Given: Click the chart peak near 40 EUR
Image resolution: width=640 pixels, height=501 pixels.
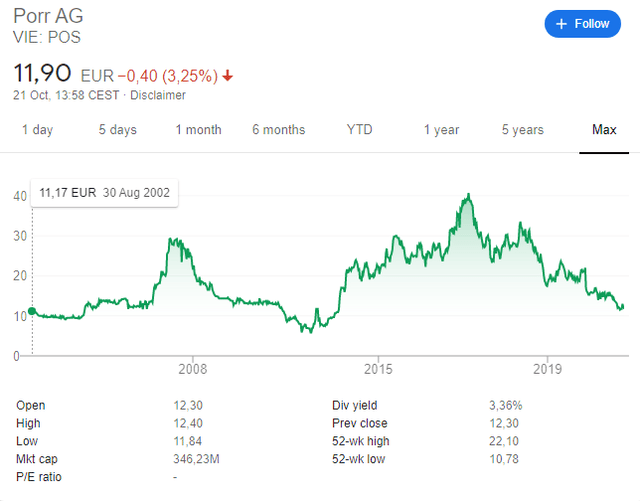Looking at the screenshot, I should pos(469,195).
